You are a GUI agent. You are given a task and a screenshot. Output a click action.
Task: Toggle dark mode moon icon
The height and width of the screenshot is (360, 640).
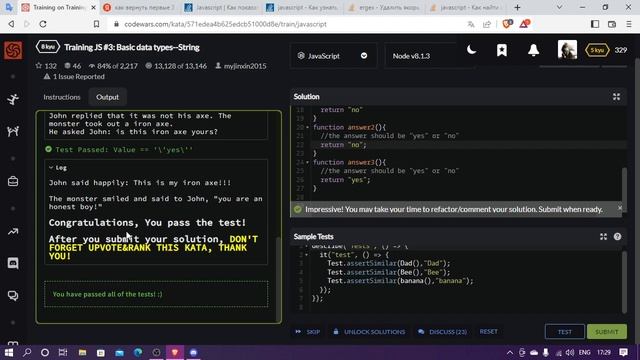471,50
